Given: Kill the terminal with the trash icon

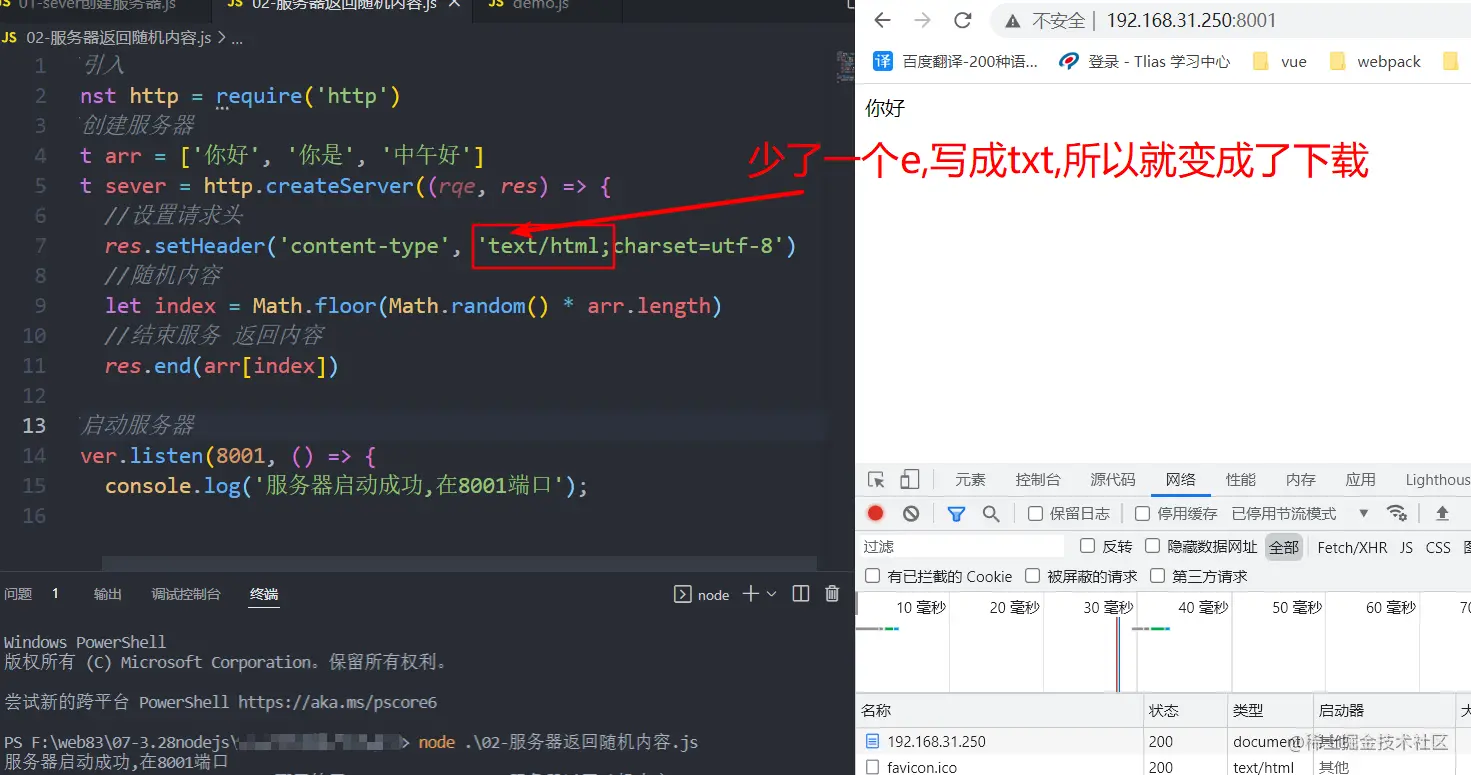Looking at the screenshot, I should pos(832,594).
